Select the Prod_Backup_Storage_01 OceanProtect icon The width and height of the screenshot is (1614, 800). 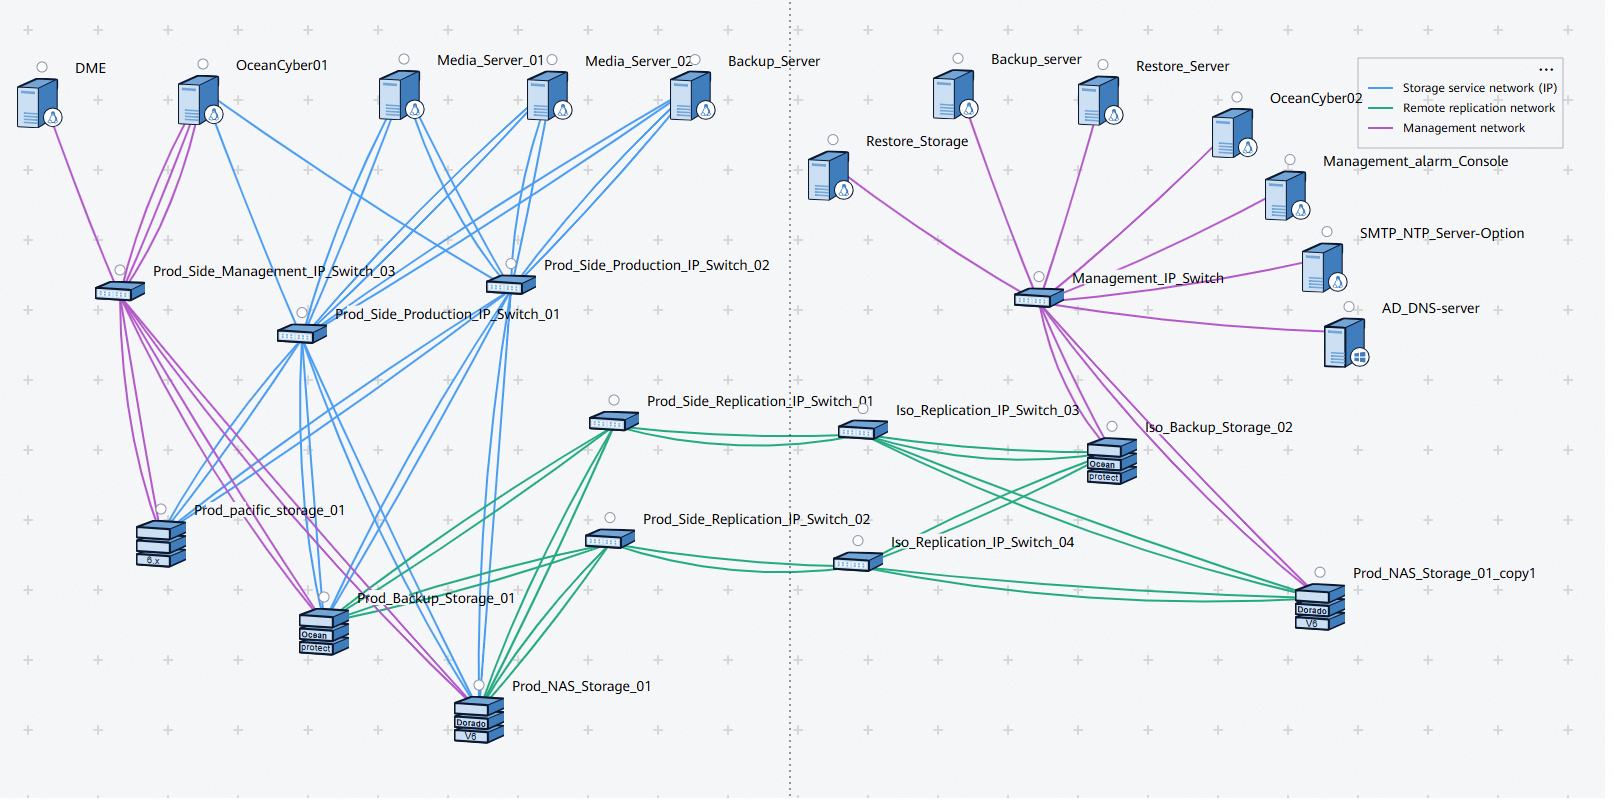(324, 632)
